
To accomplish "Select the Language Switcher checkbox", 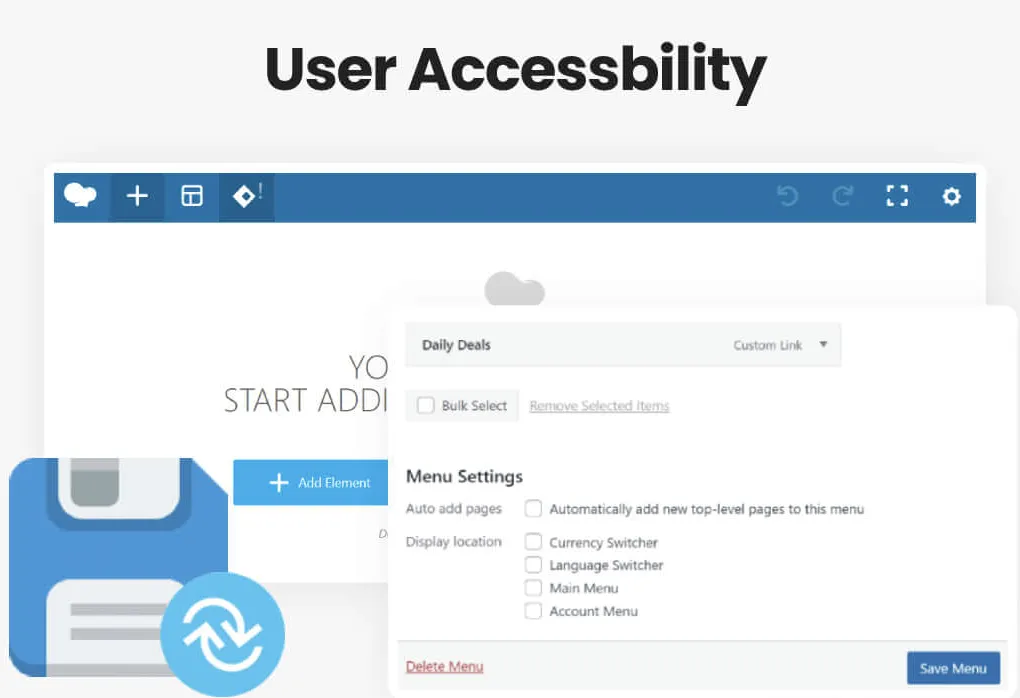I will pos(533,565).
